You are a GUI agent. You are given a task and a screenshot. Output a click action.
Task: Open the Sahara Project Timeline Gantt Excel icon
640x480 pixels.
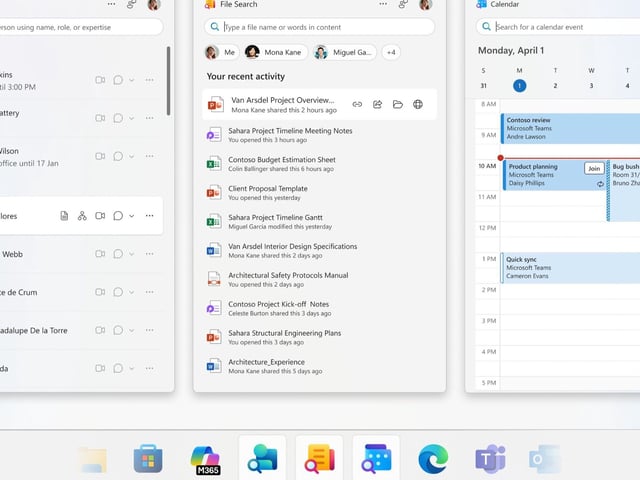(213, 222)
